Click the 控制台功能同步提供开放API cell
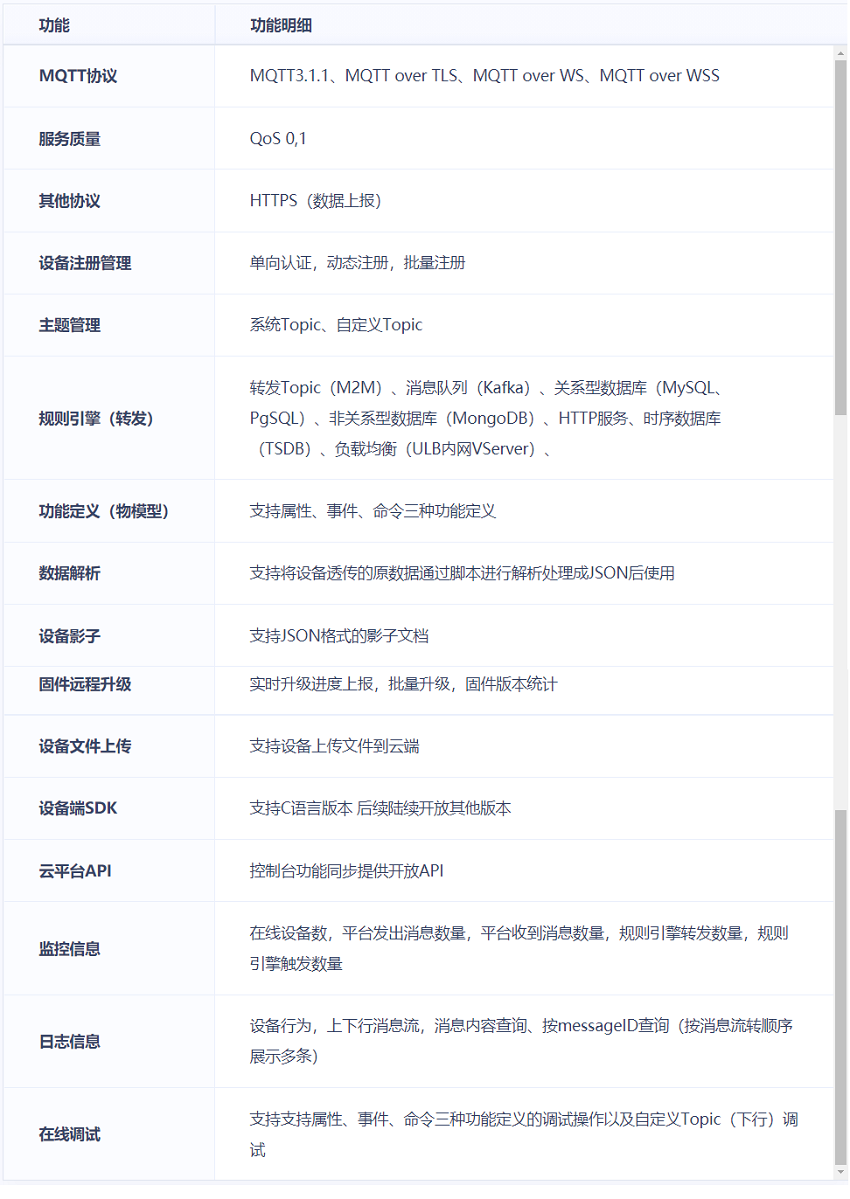 point(346,871)
